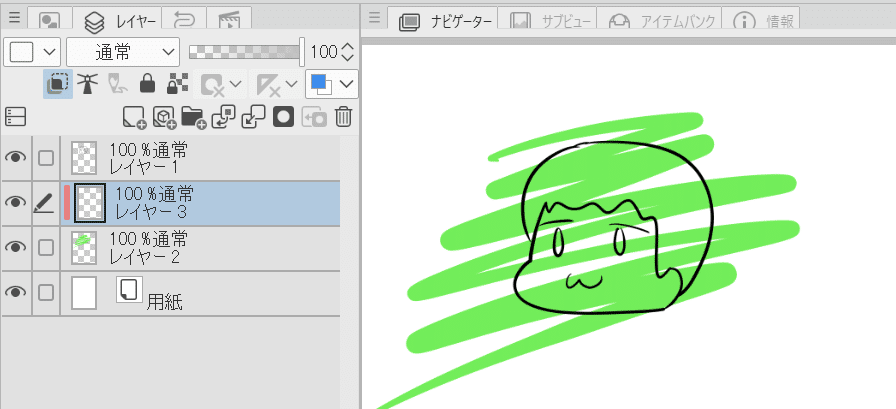Click the red layer color bar on レイヤー 3

[67, 202]
